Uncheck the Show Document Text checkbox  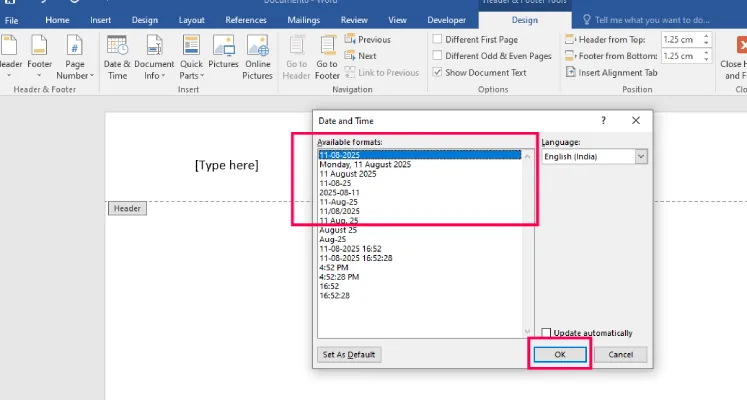coord(437,72)
